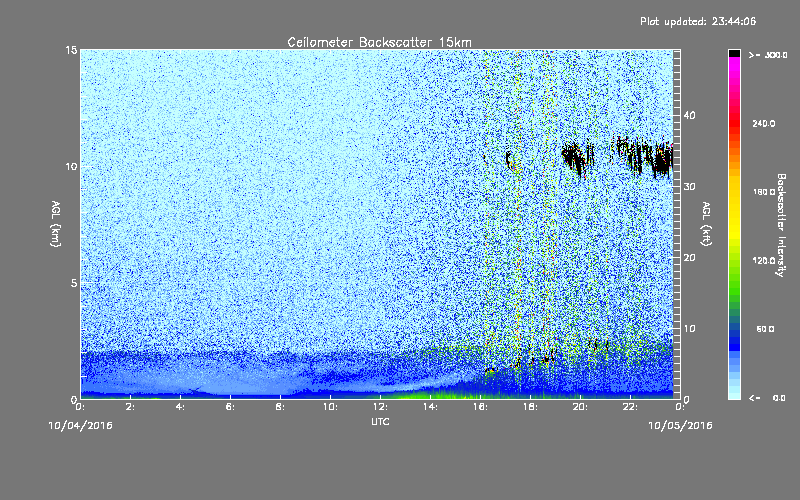
Task: Click the 5 km tick label on left axis
Action: 74,283
